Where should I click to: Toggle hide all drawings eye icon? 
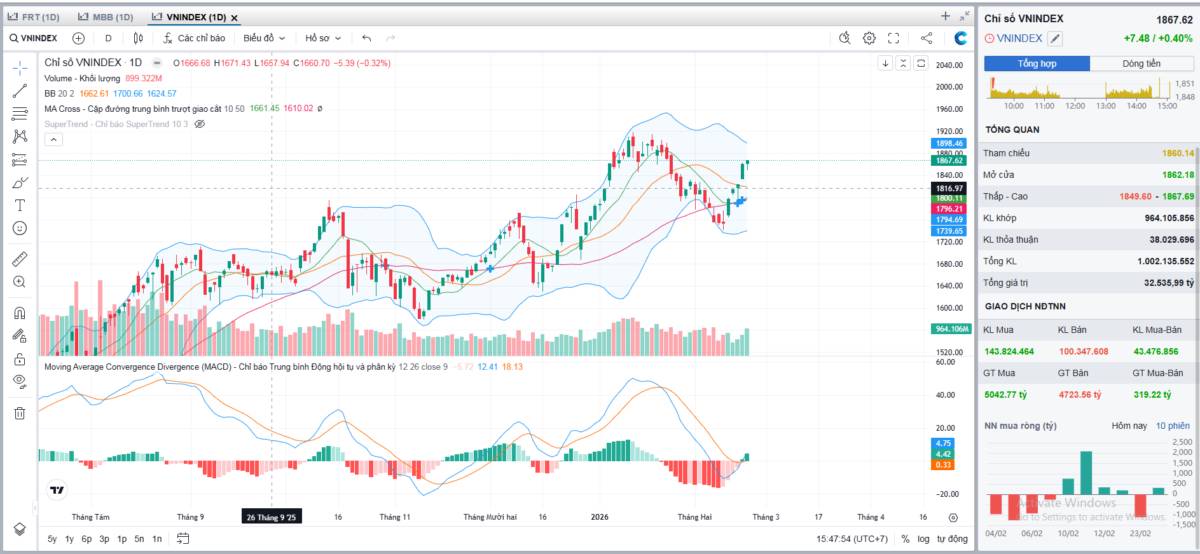[20, 381]
